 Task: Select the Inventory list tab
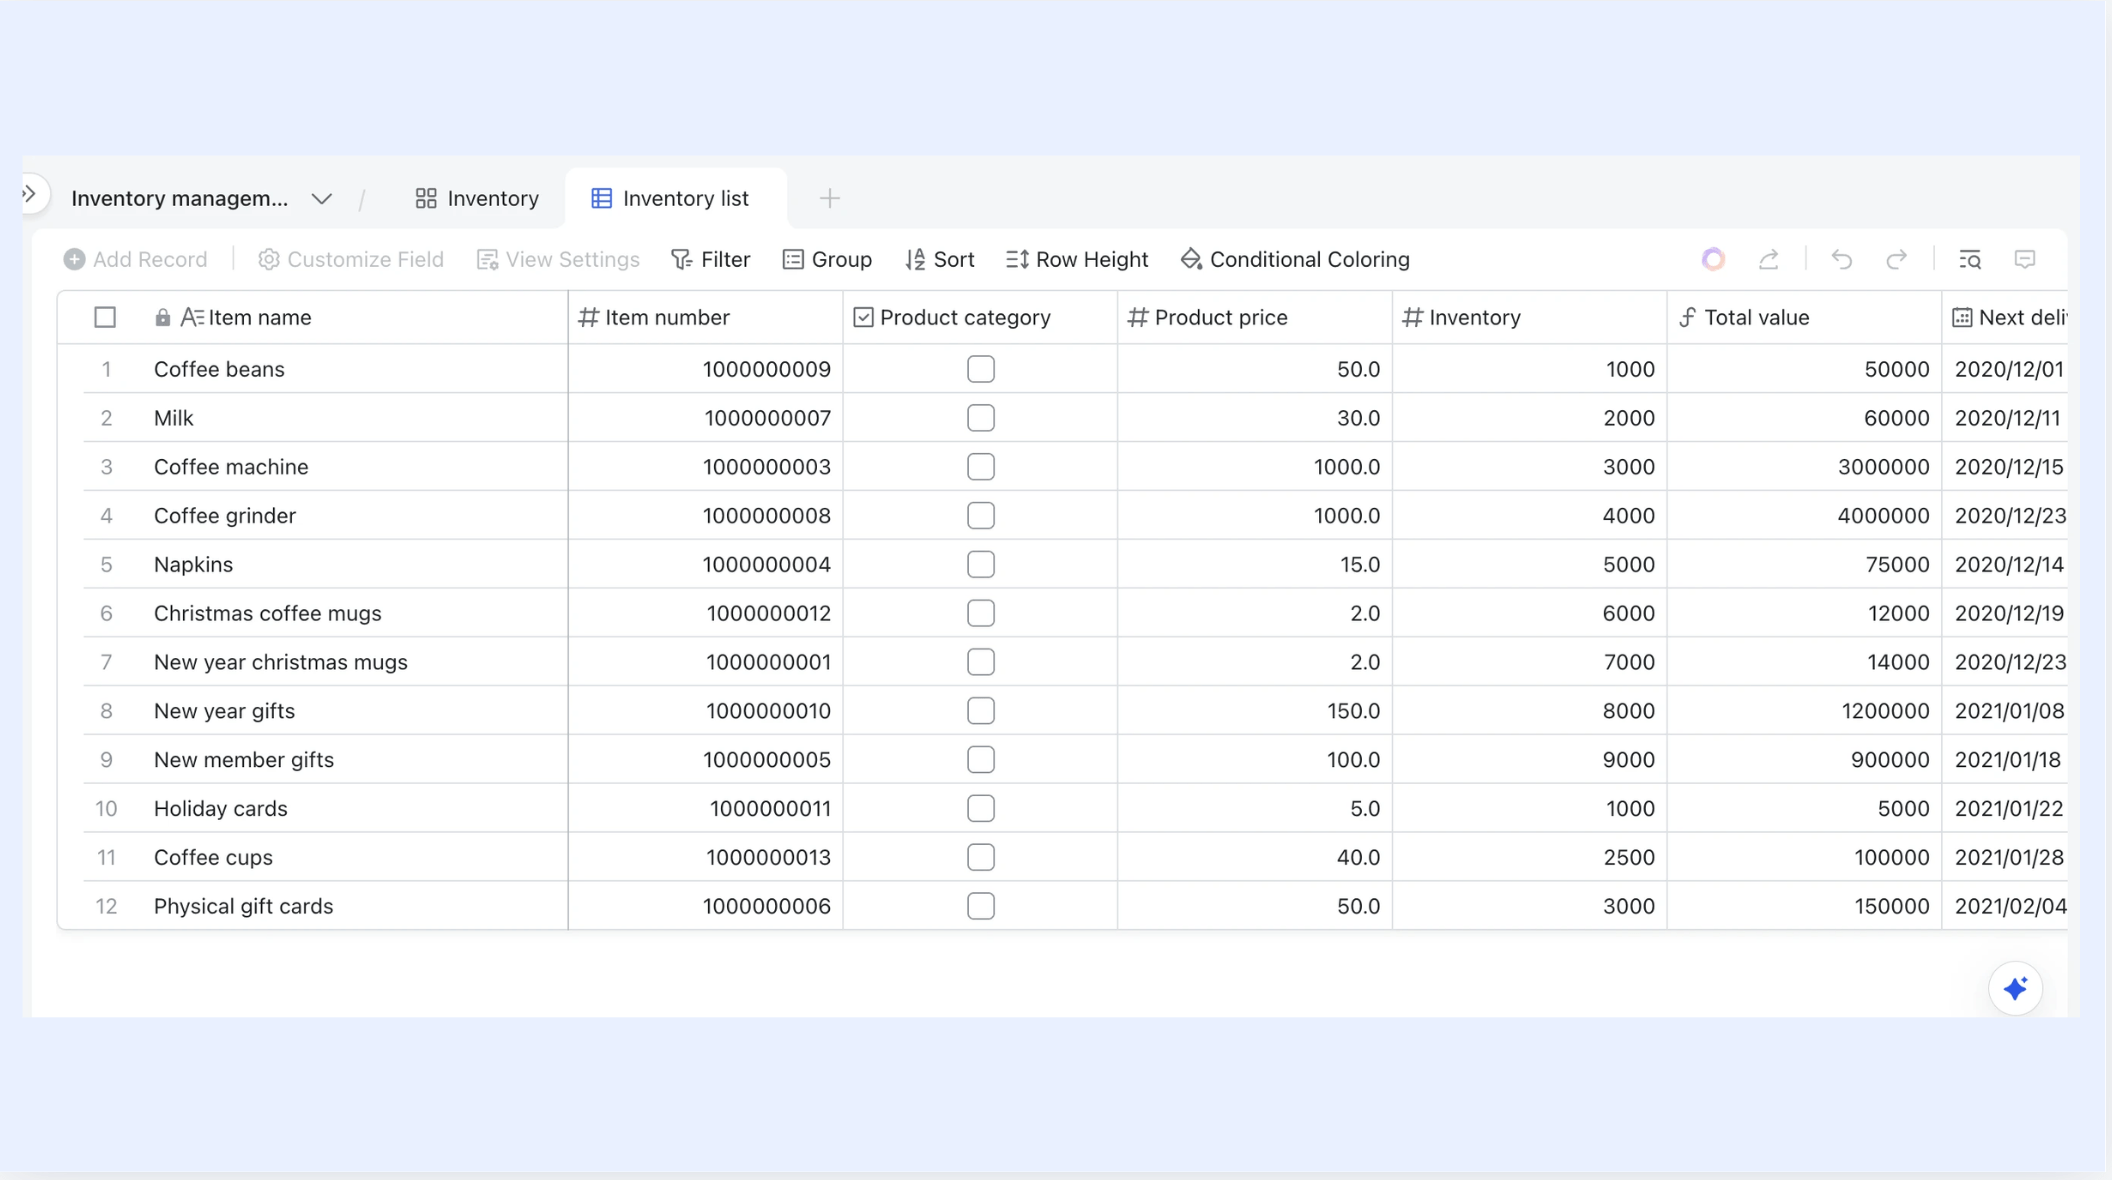click(x=671, y=199)
